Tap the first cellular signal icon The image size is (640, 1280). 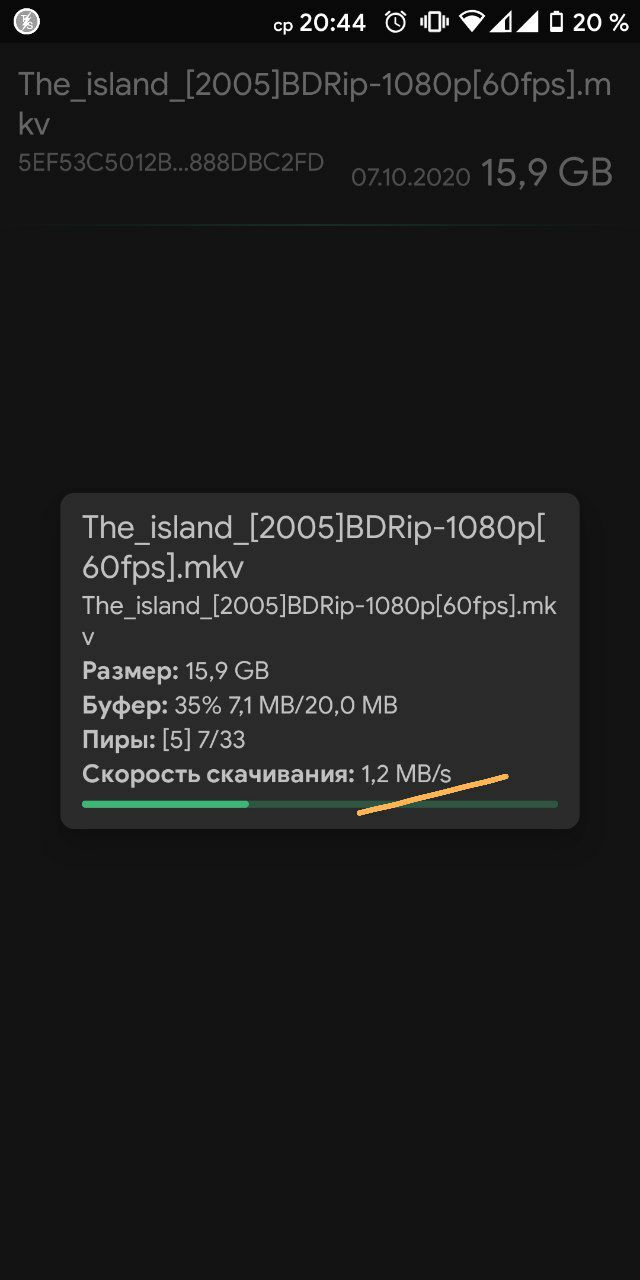click(498, 22)
